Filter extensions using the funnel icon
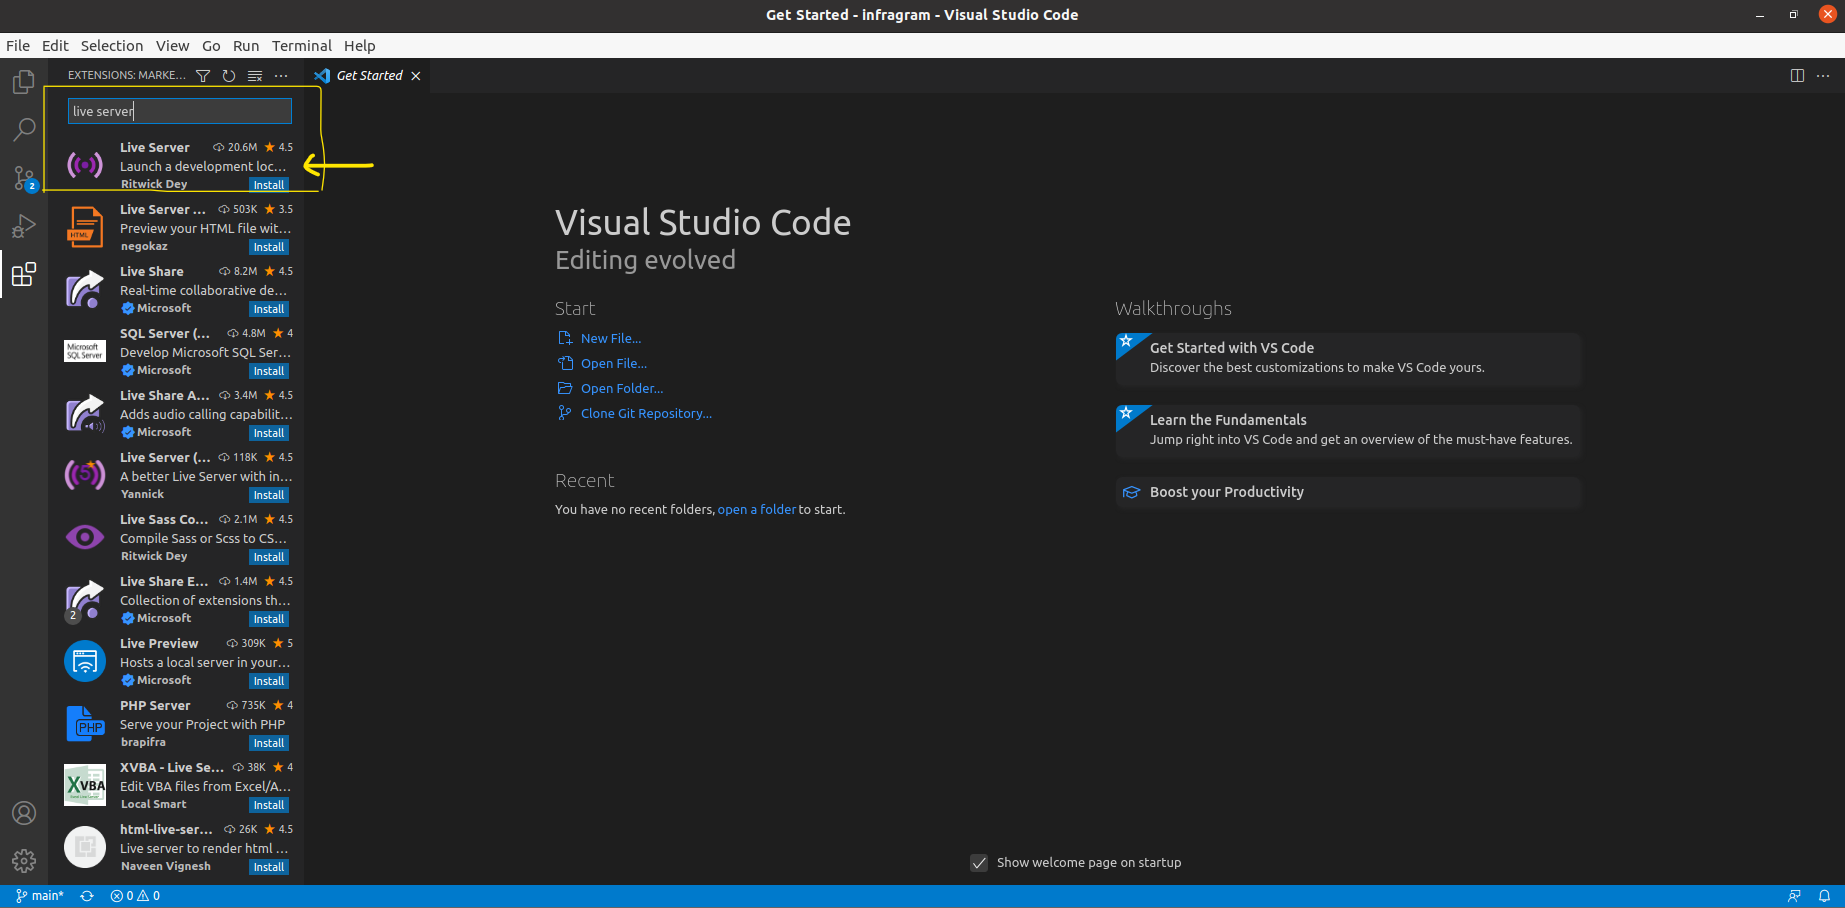The height and width of the screenshot is (908, 1845). click(203, 76)
